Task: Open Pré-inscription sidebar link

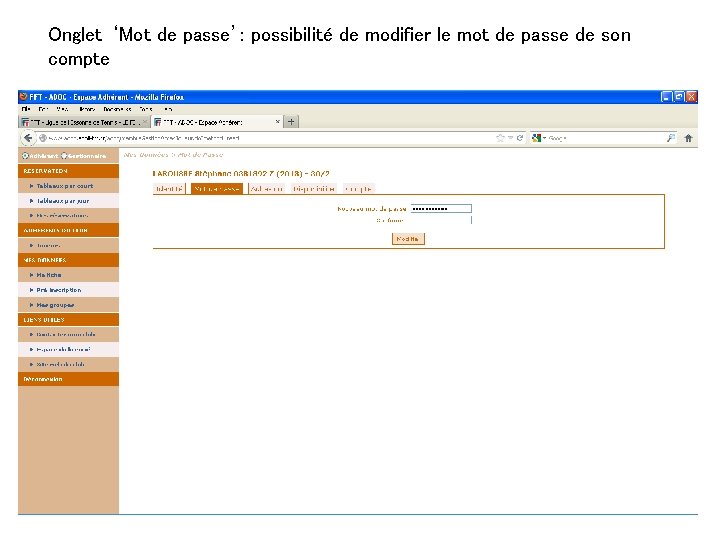Action: pyautogui.click(x=59, y=290)
